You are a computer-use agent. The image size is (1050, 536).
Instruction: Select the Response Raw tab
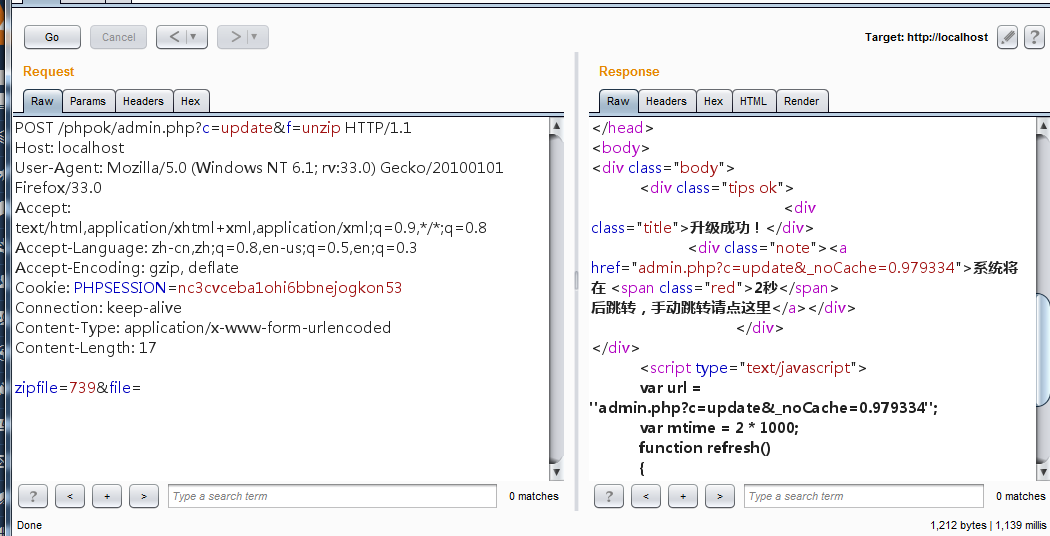[x=618, y=101]
